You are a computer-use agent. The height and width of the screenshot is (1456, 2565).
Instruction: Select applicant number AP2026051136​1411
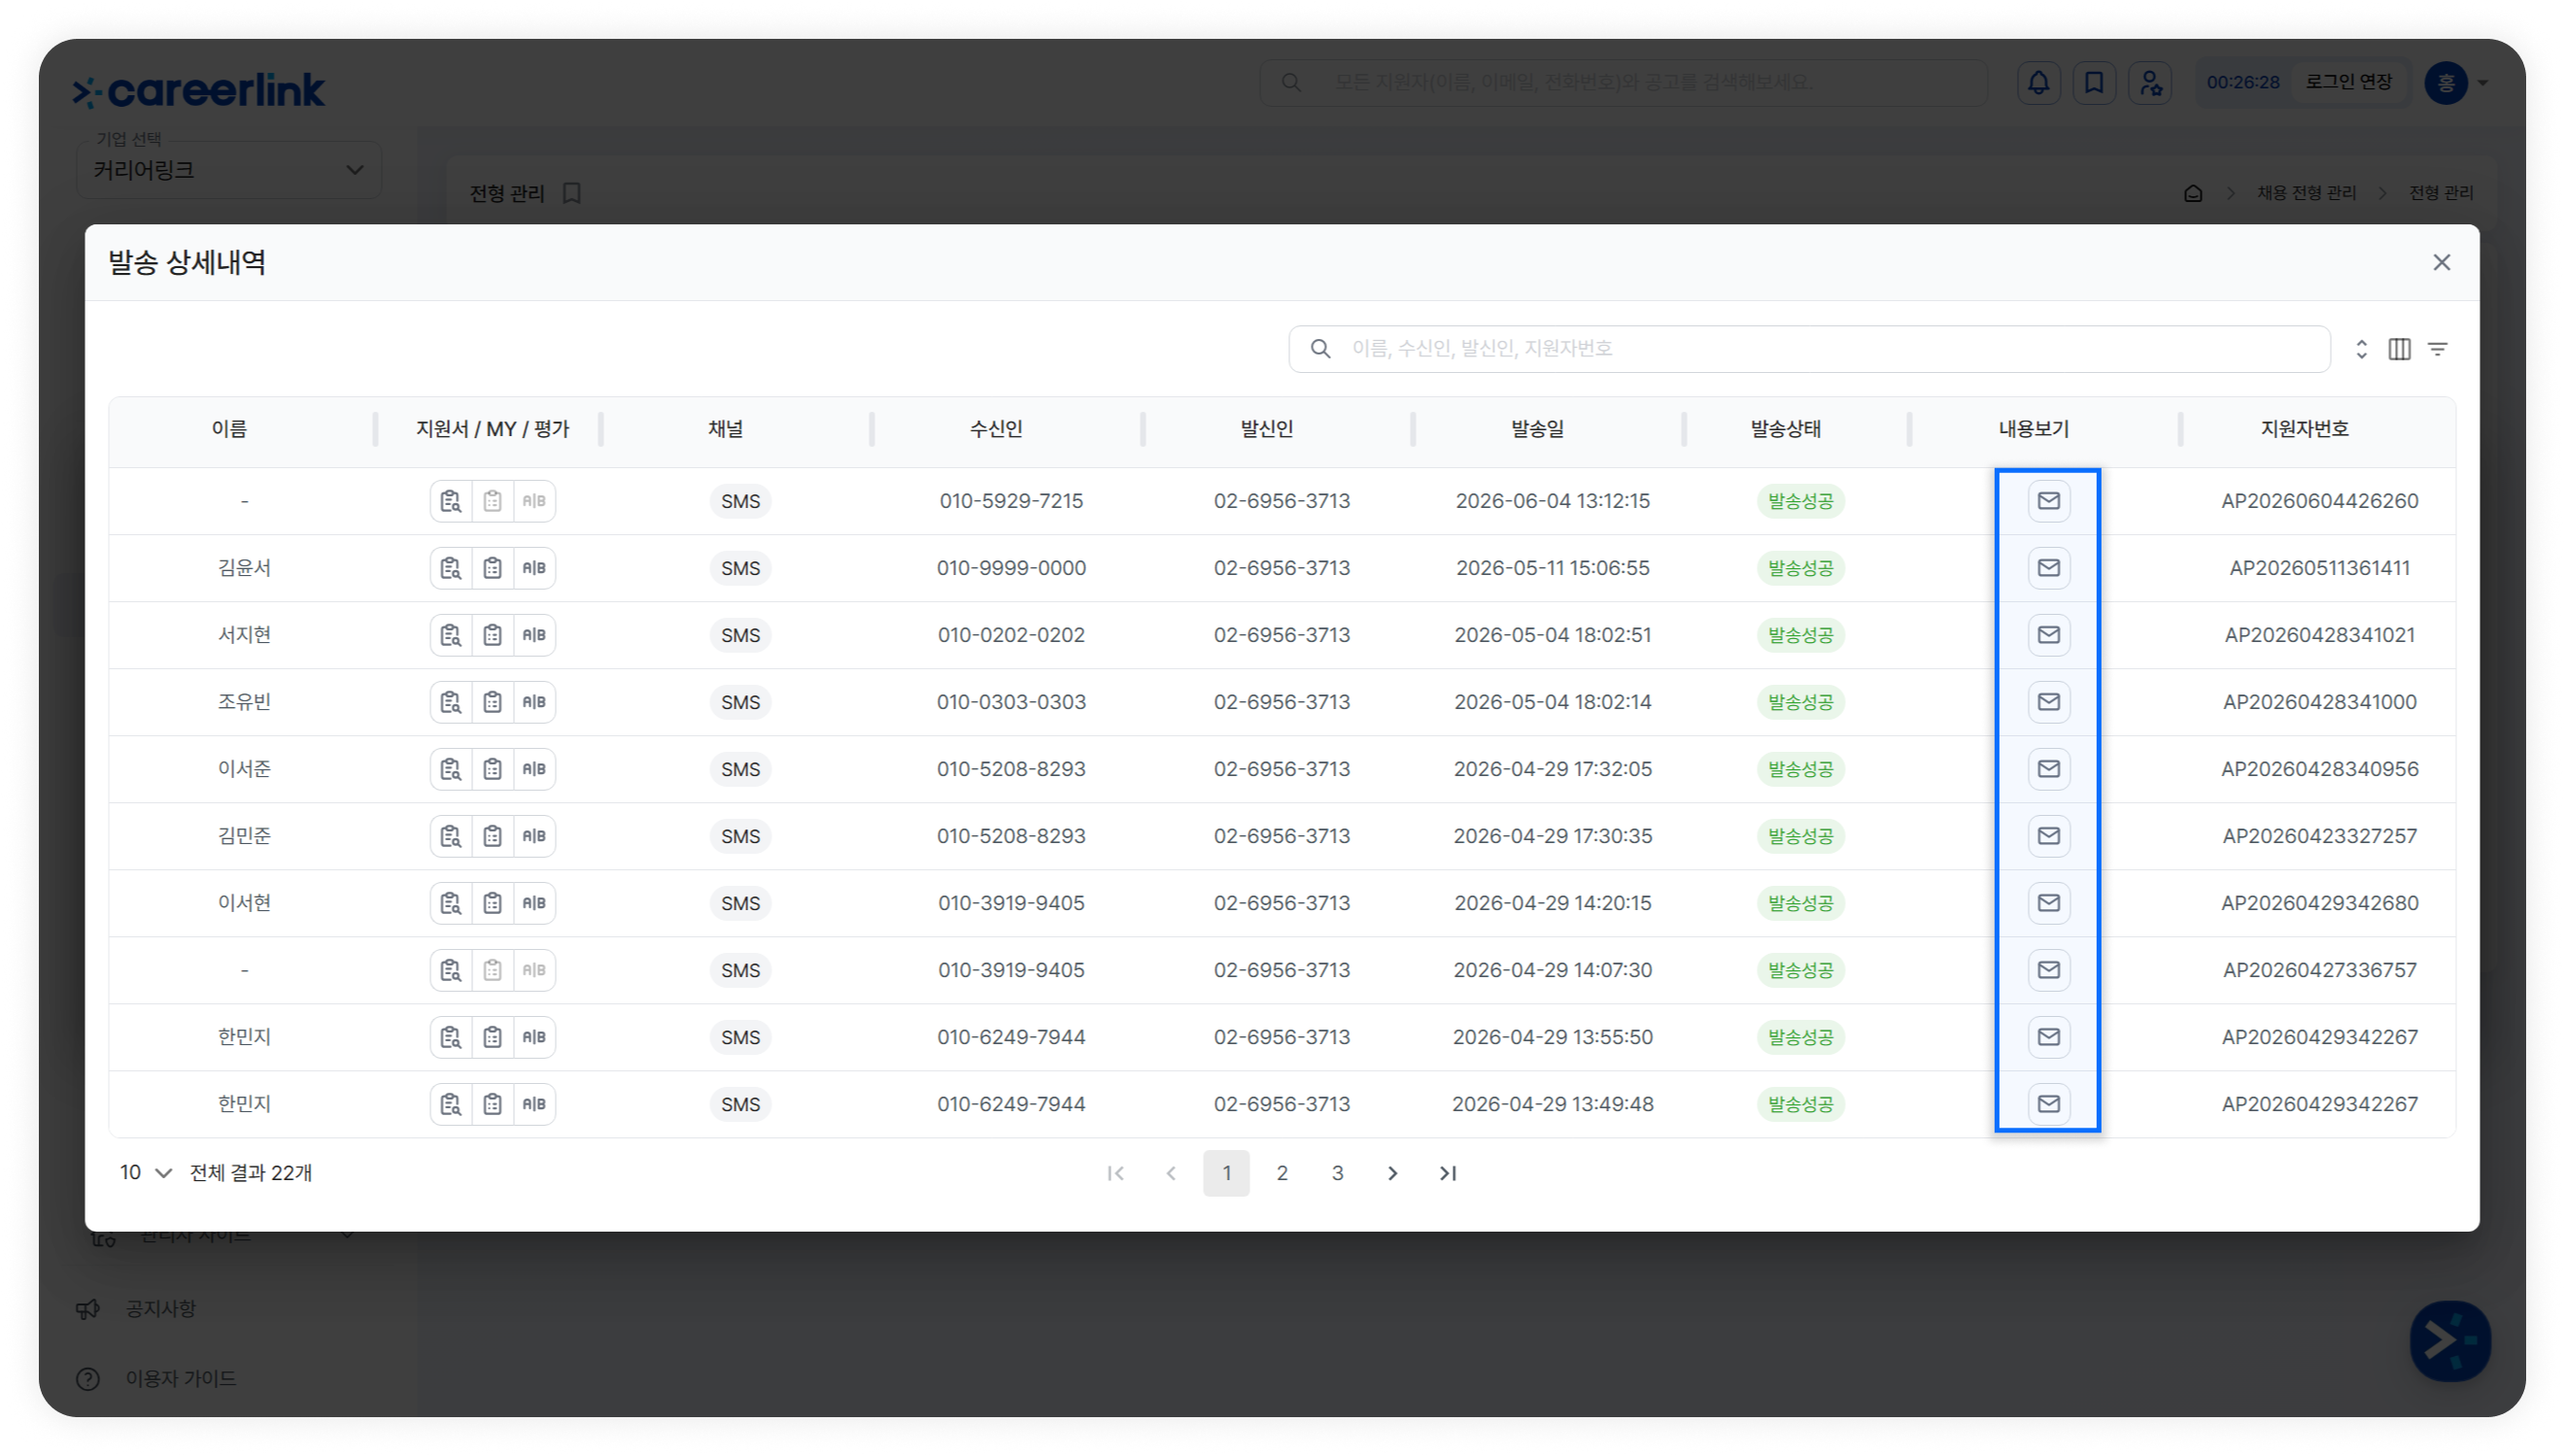point(2319,568)
